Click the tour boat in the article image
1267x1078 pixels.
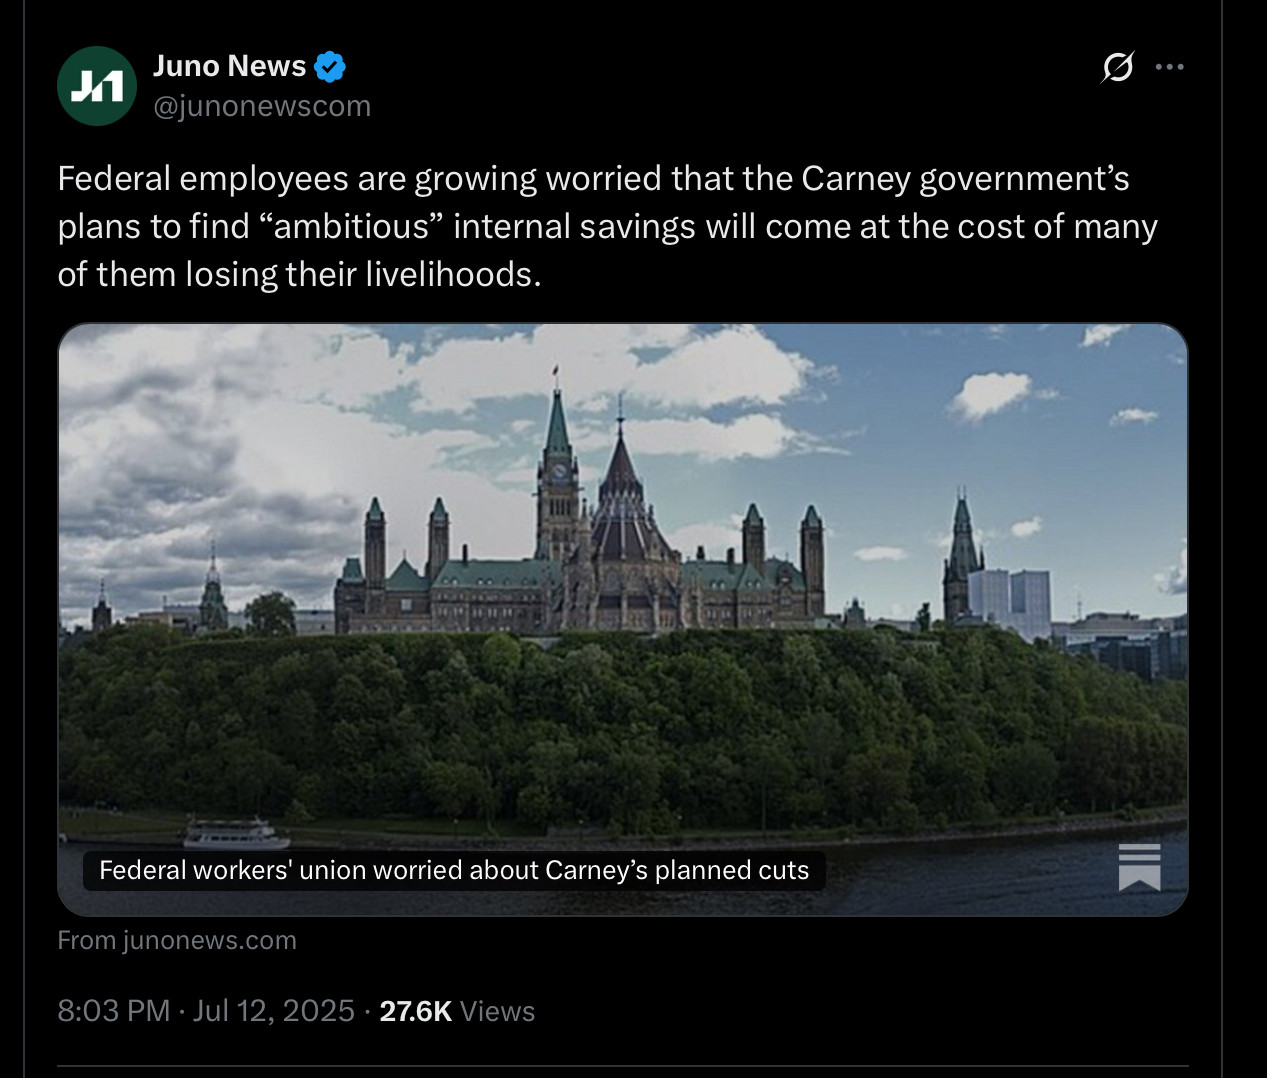pyautogui.click(x=235, y=833)
